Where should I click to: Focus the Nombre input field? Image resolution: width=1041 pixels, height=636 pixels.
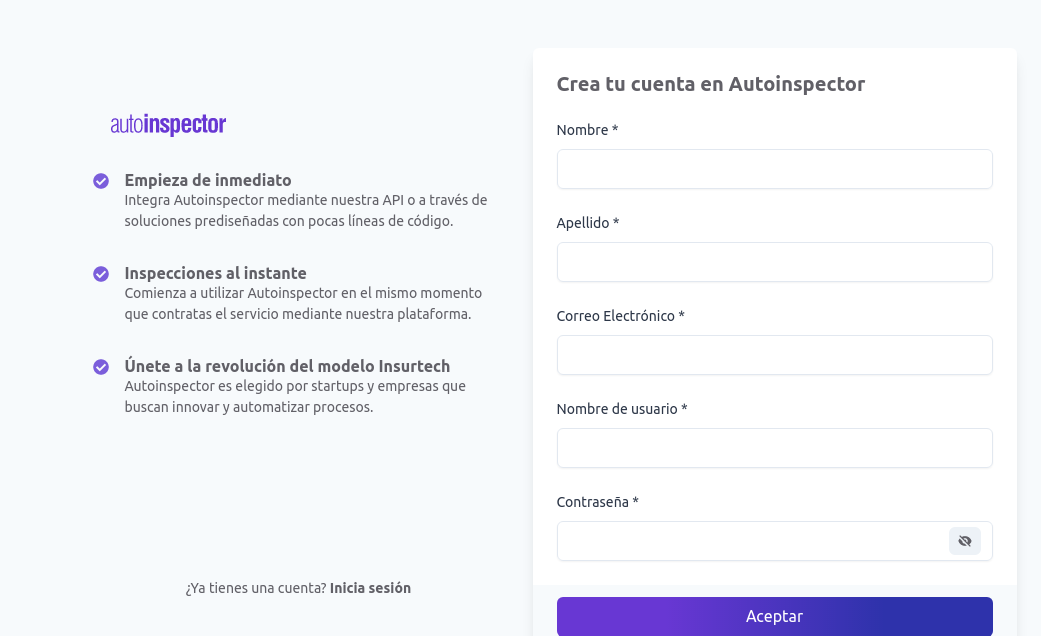[775, 169]
